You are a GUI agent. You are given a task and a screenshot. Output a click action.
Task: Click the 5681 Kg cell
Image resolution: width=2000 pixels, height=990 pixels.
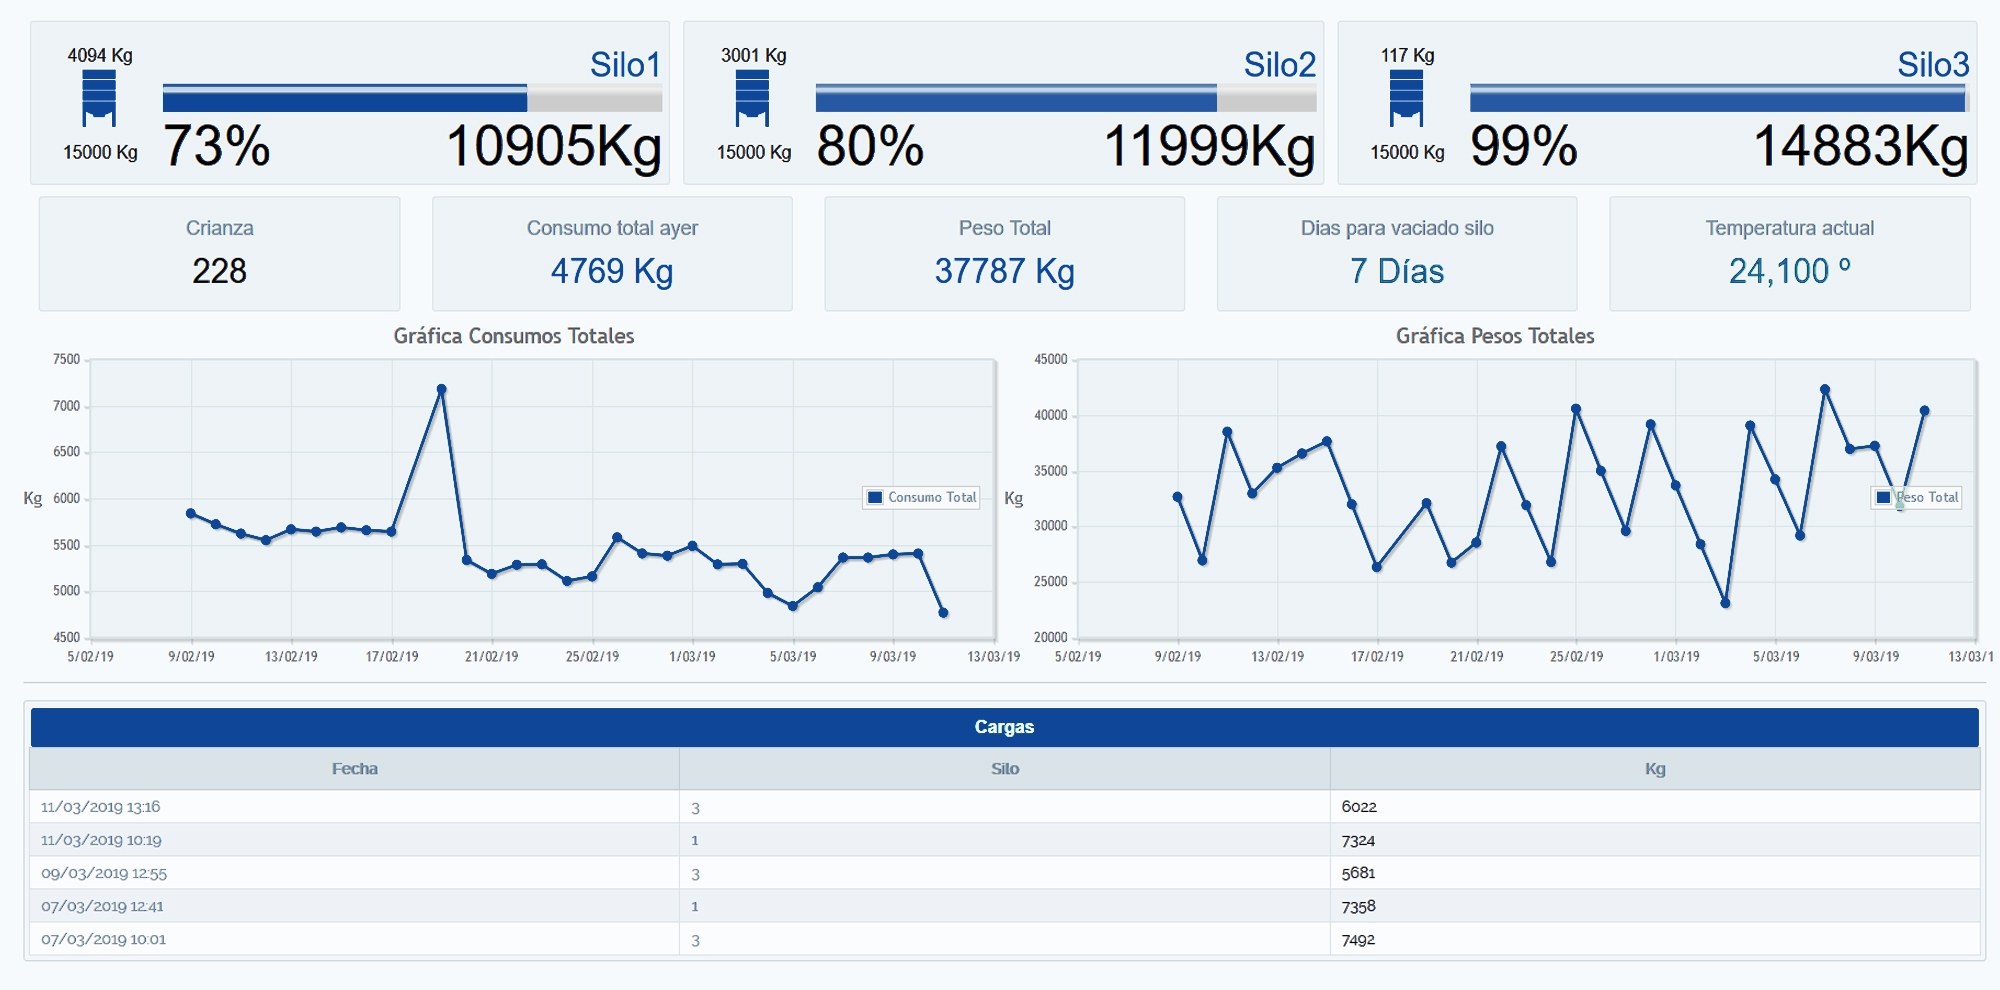(1655, 873)
